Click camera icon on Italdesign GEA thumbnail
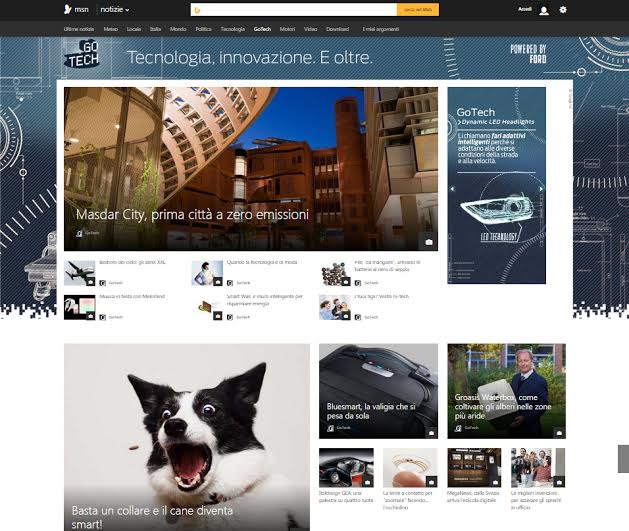Viewport: 629px width, 531px height. click(367, 481)
